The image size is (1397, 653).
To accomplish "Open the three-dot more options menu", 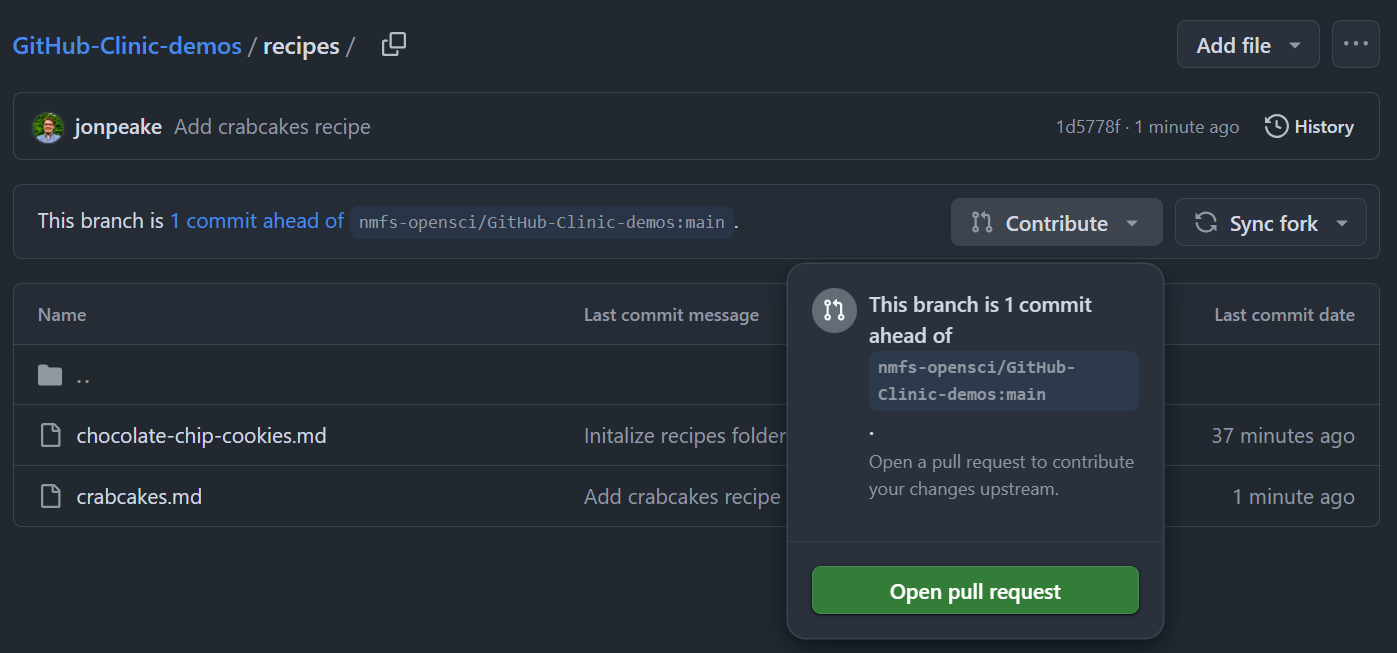I will pyautogui.click(x=1356, y=45).
